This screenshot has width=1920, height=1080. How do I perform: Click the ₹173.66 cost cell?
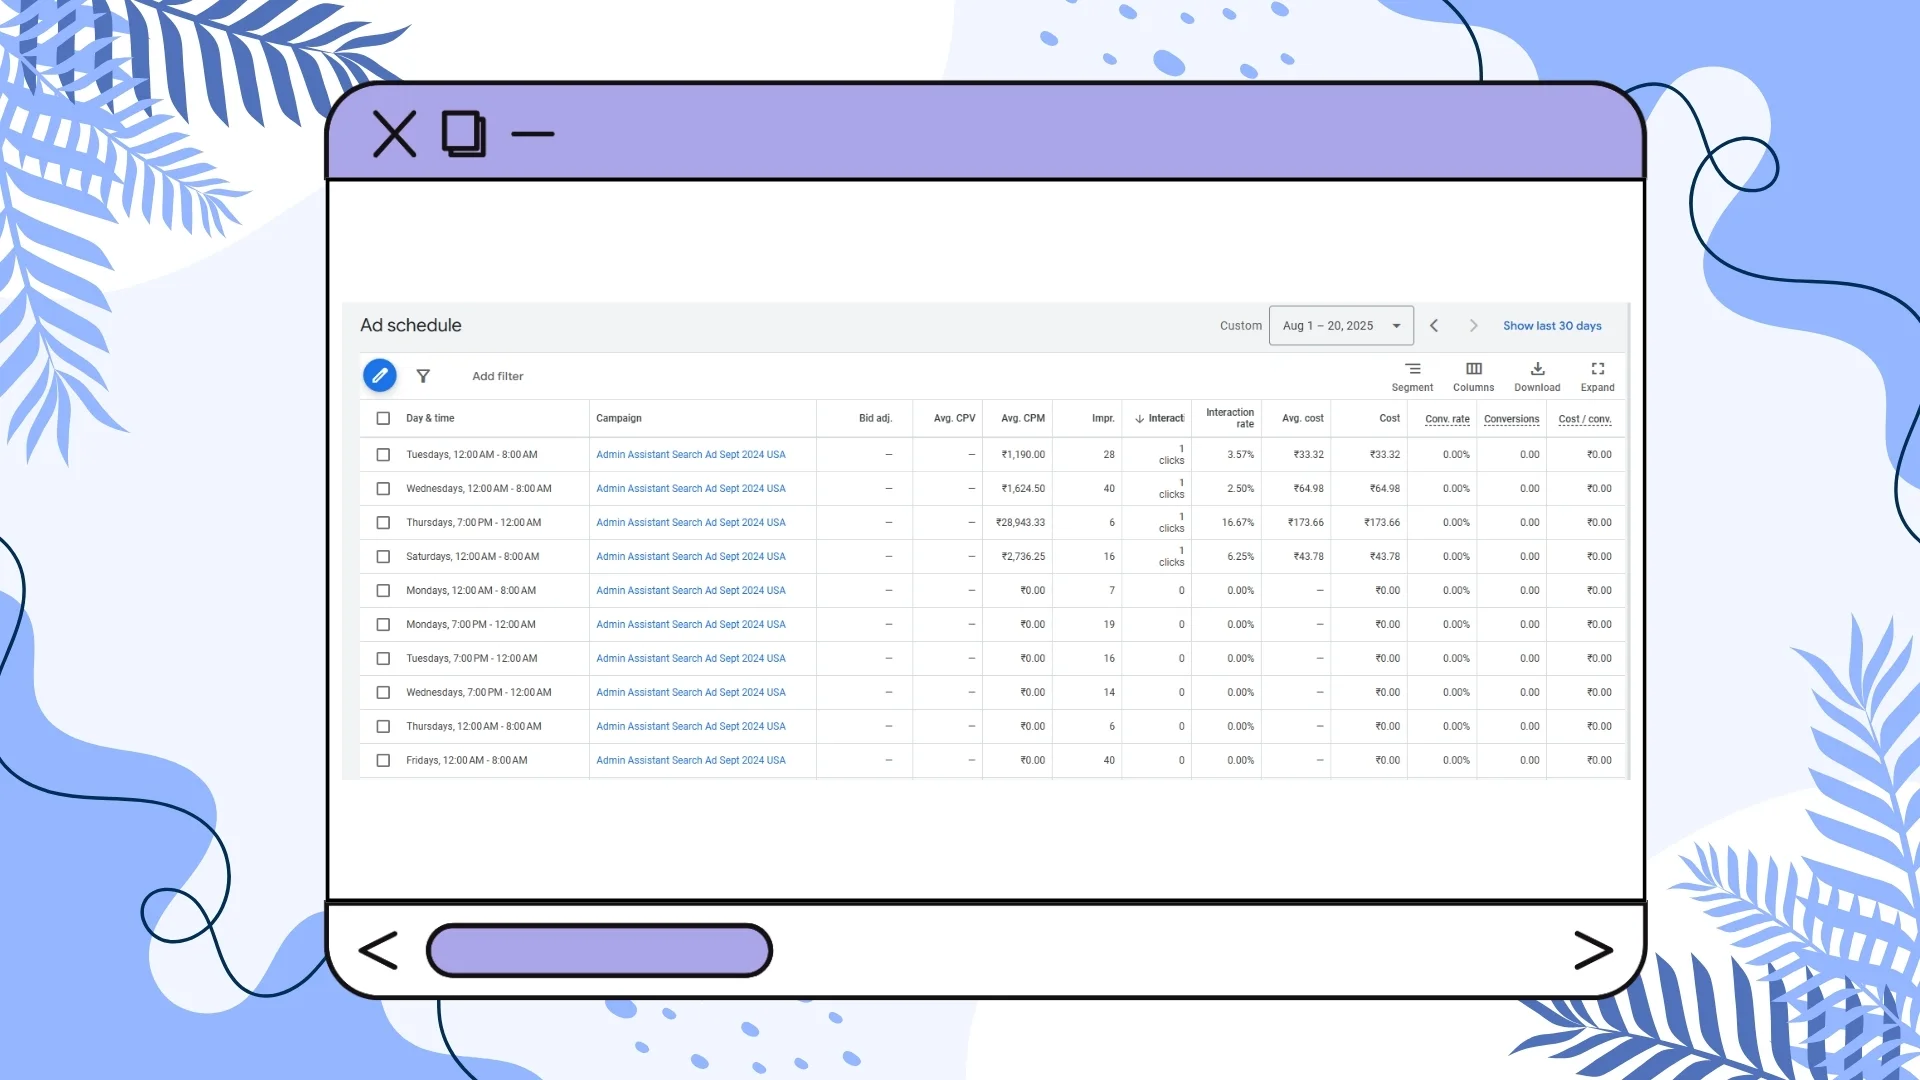pyautogui.click(x=1382, y=523)
